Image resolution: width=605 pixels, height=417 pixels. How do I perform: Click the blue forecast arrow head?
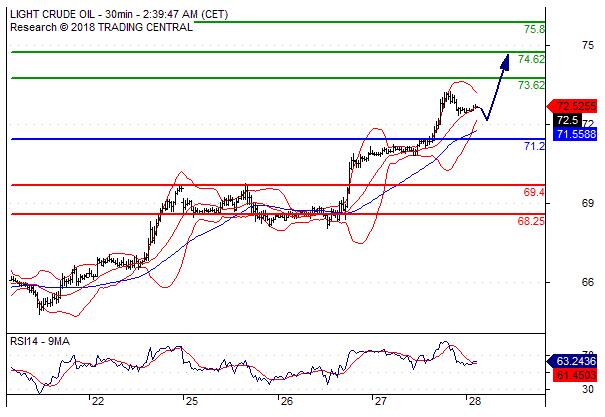point(505,61)
